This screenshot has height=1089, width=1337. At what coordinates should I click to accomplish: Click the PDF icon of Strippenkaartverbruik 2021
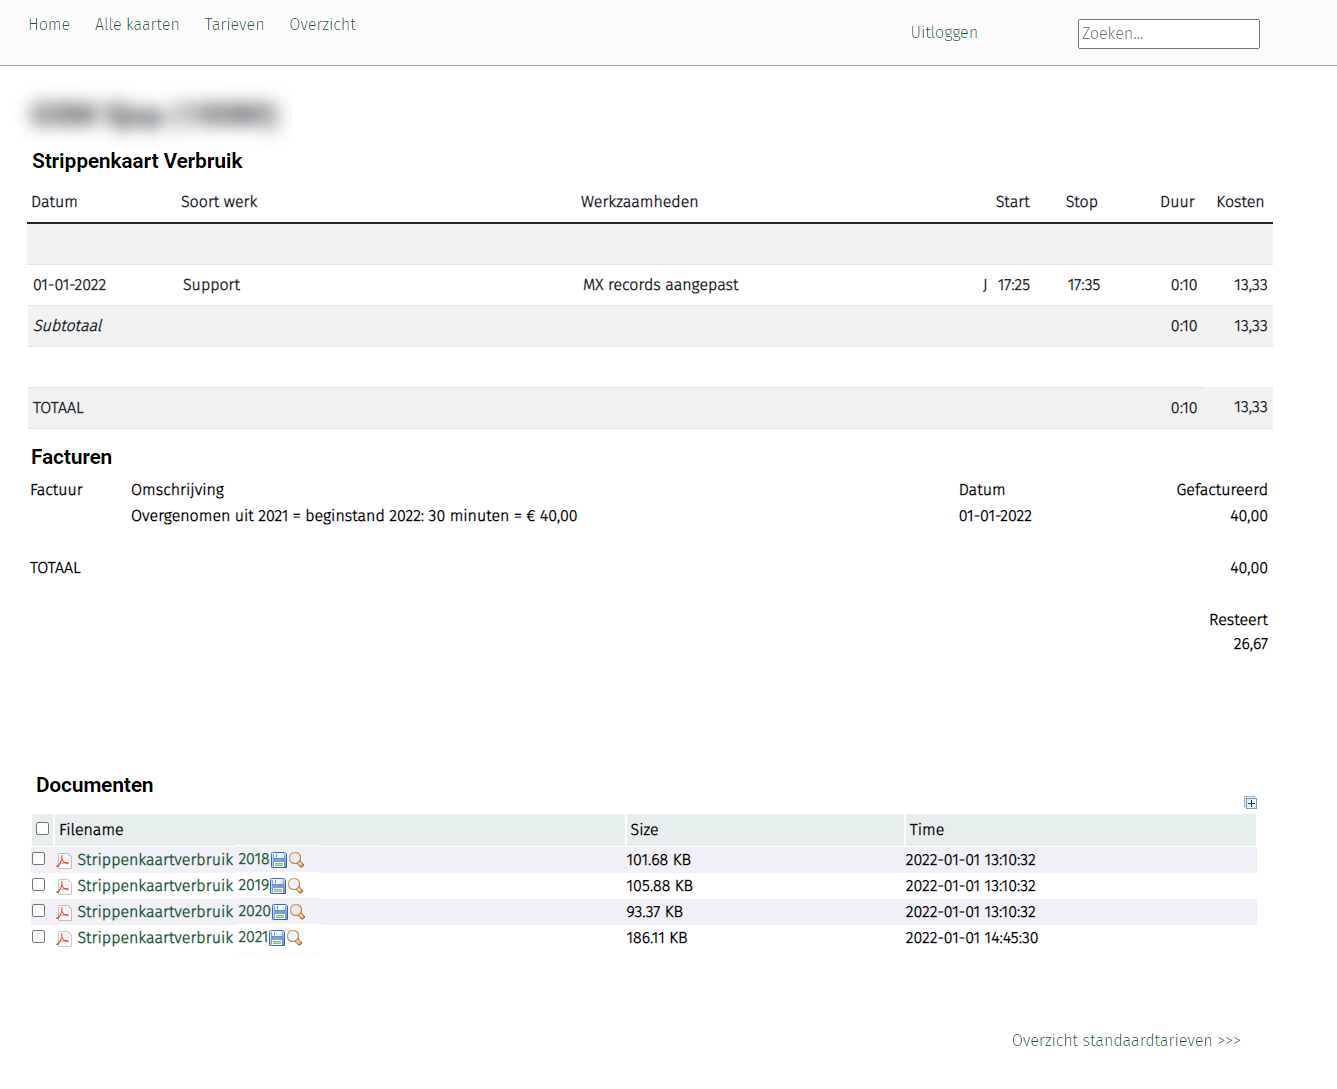pos(64,939)
